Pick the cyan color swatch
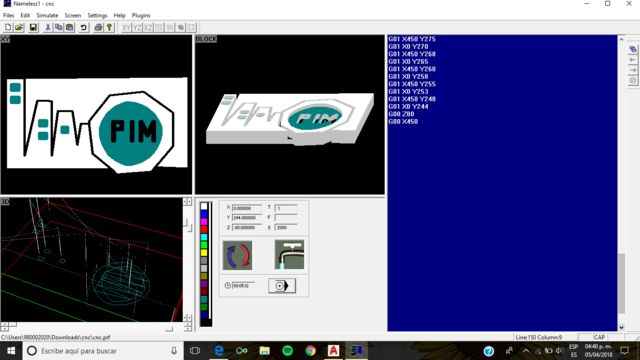The height and width of the screenshot is (360, 640). [204, 237]
